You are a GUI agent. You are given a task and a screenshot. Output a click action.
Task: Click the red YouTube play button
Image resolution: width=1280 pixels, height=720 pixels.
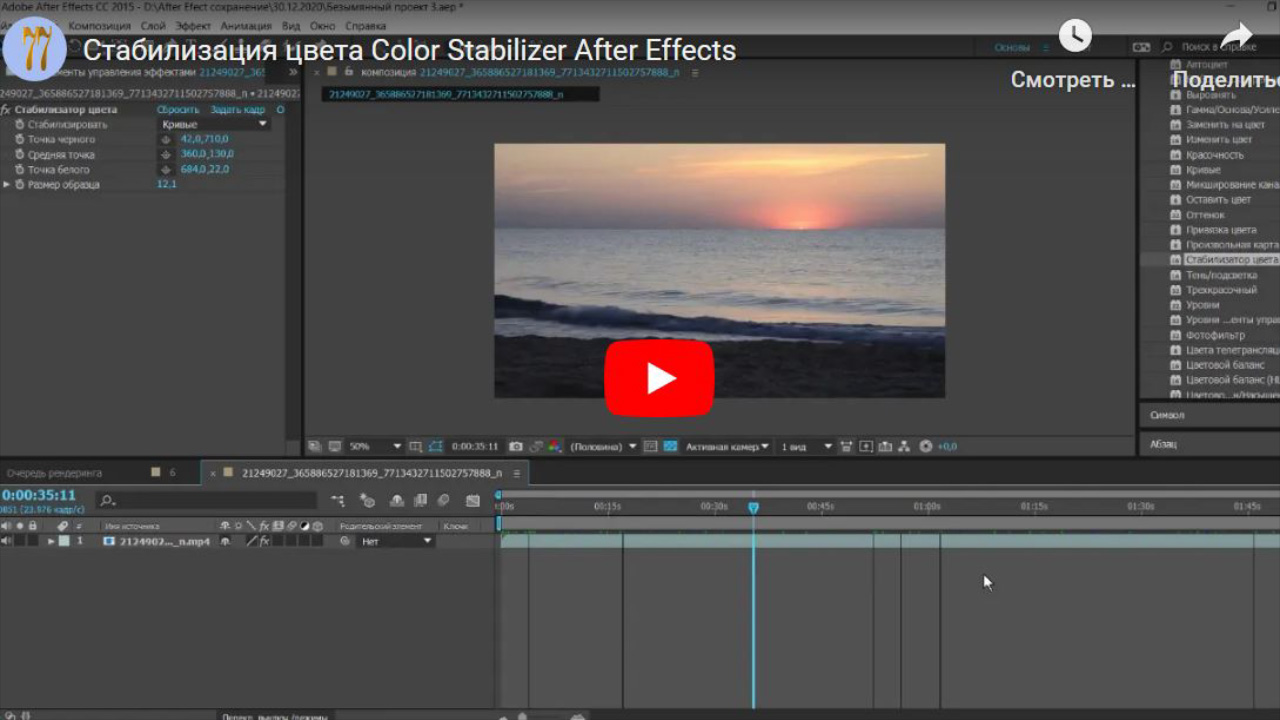click(x=659, y=377)
